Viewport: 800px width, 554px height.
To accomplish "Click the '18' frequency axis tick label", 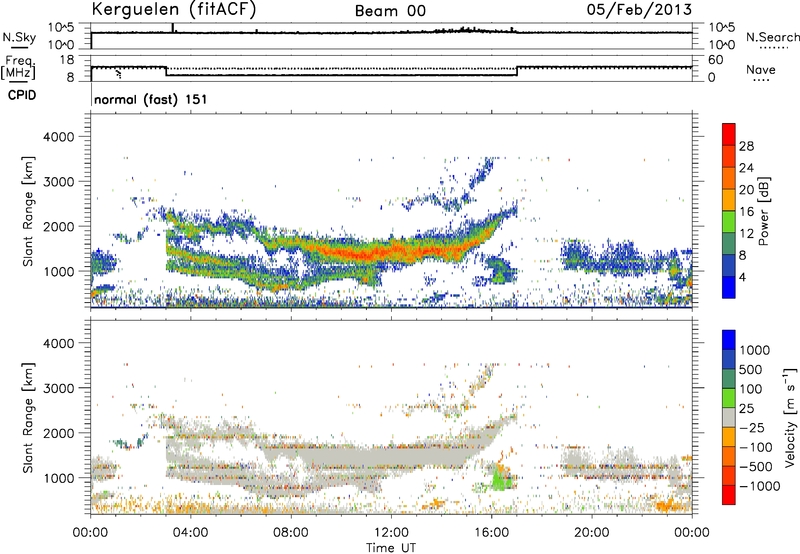I will click(x=67, y=60).
